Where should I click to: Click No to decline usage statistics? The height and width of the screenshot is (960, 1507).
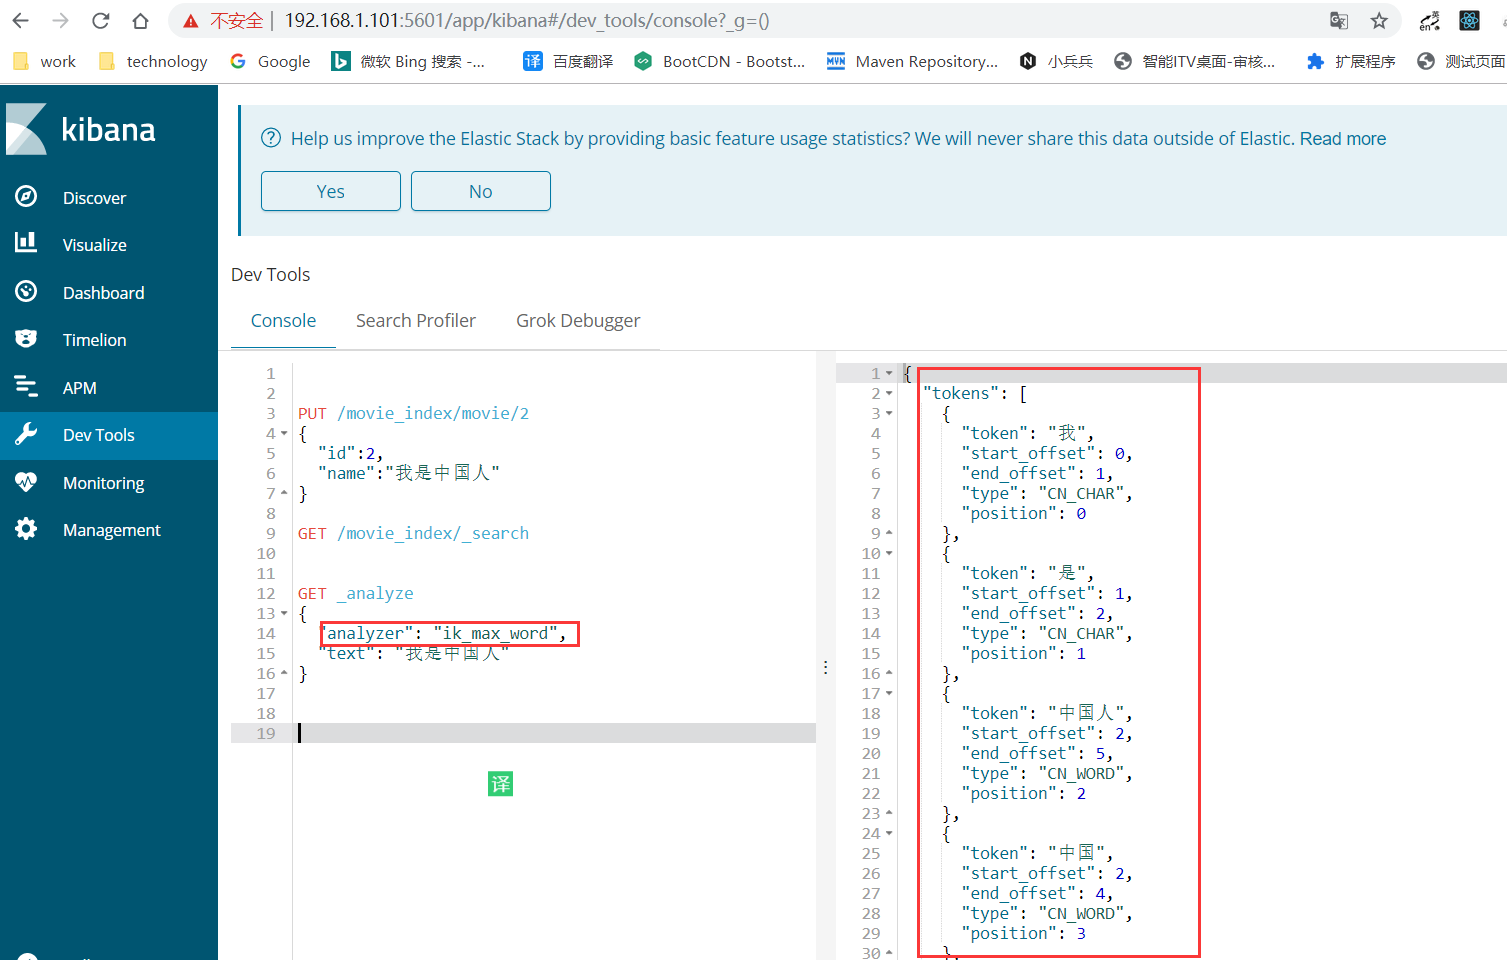tap(481, 191)
